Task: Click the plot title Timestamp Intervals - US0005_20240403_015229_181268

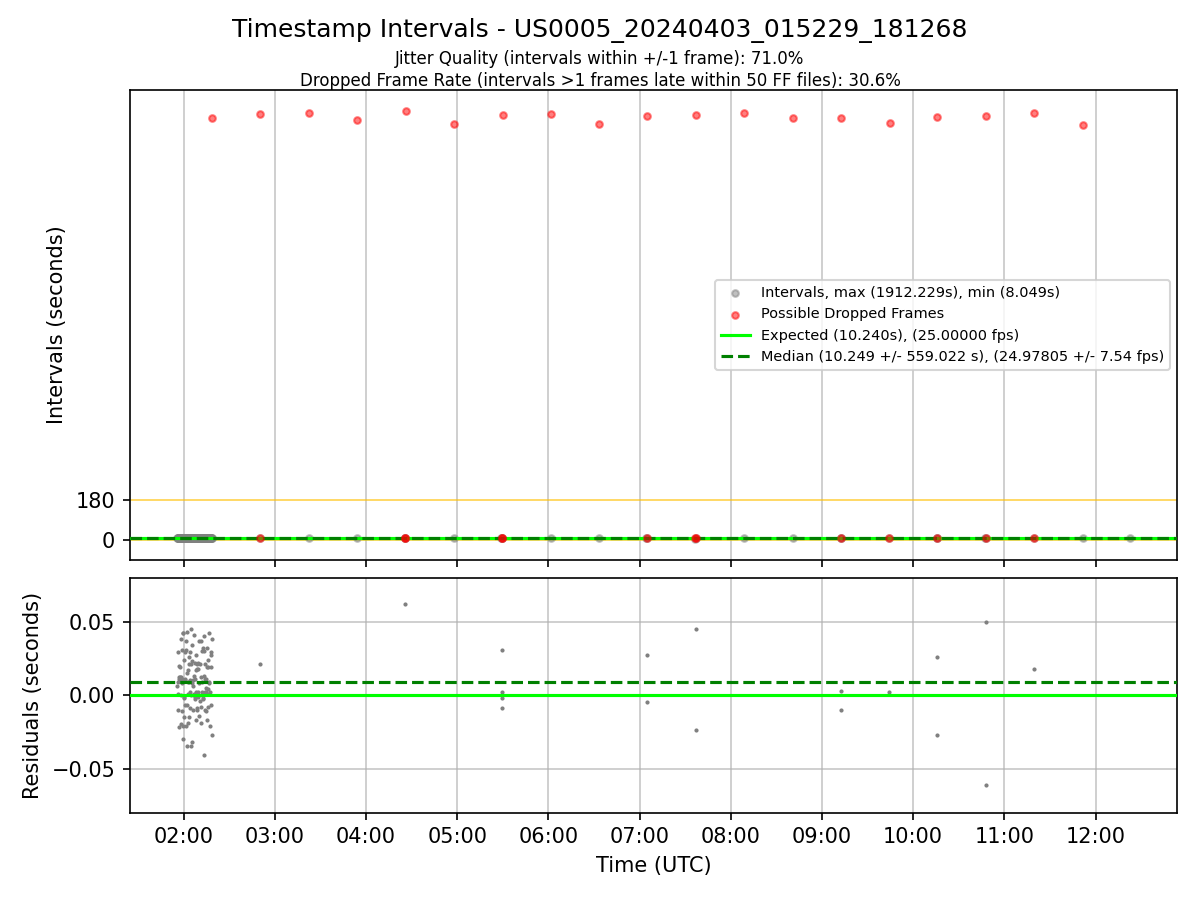Action: click(599, 29)
